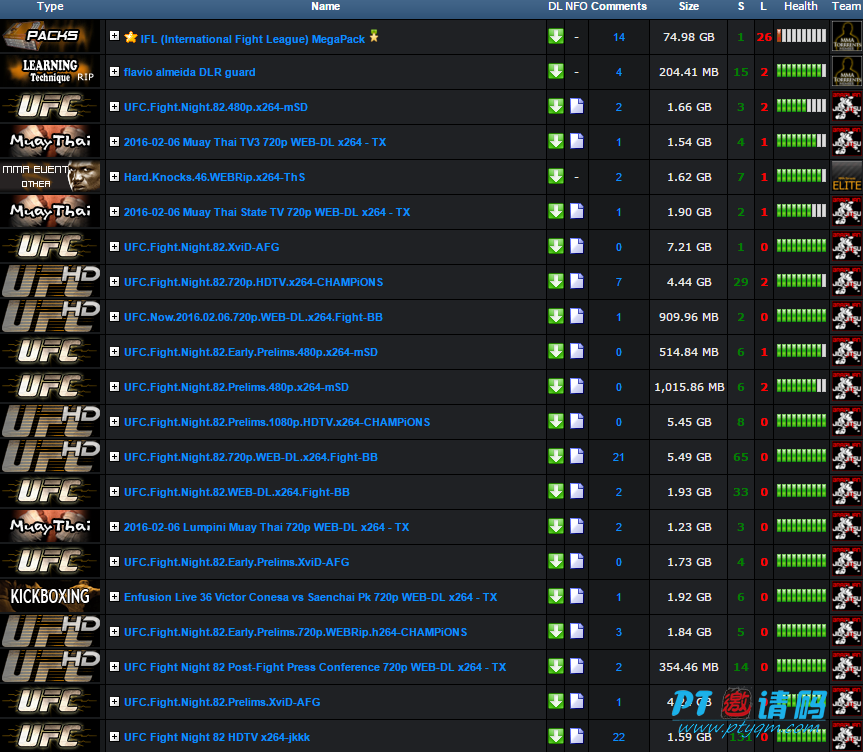Open 2016-02-06 Muay Thai TV3 720p link
863x752 pixels.
pos(255,142)
